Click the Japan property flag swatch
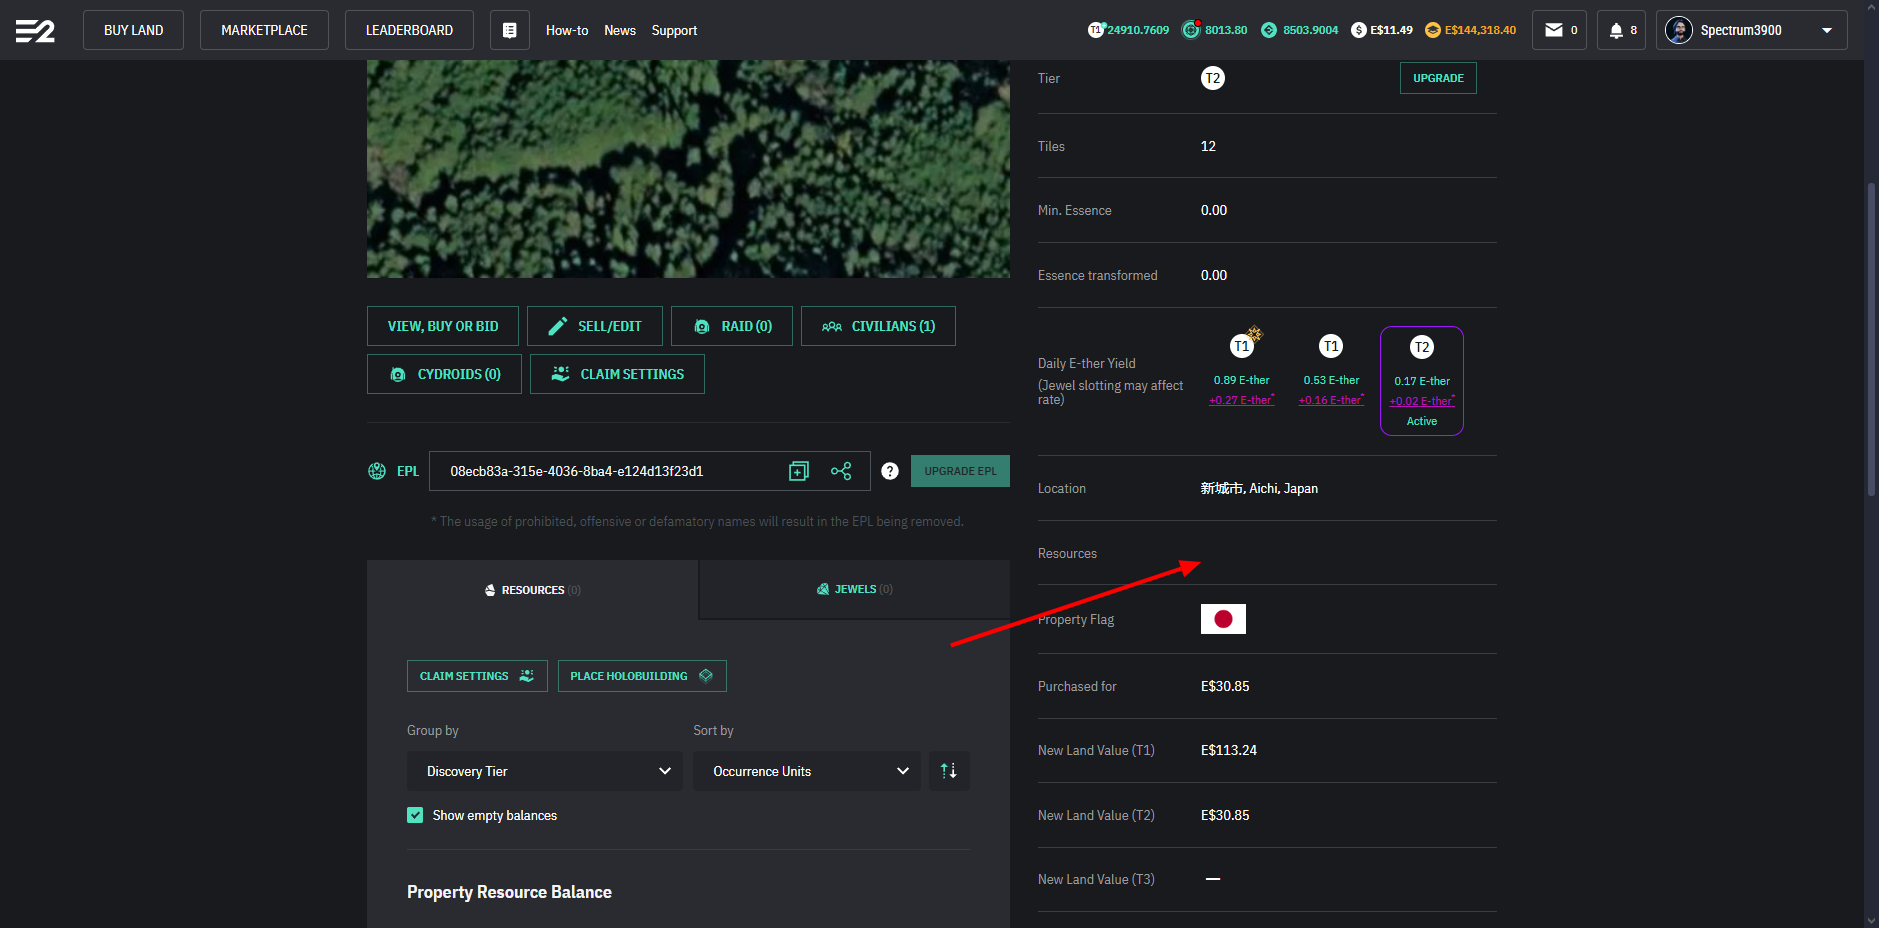The width and height of the screenshot is (1879, 928). coord(1222,619)
